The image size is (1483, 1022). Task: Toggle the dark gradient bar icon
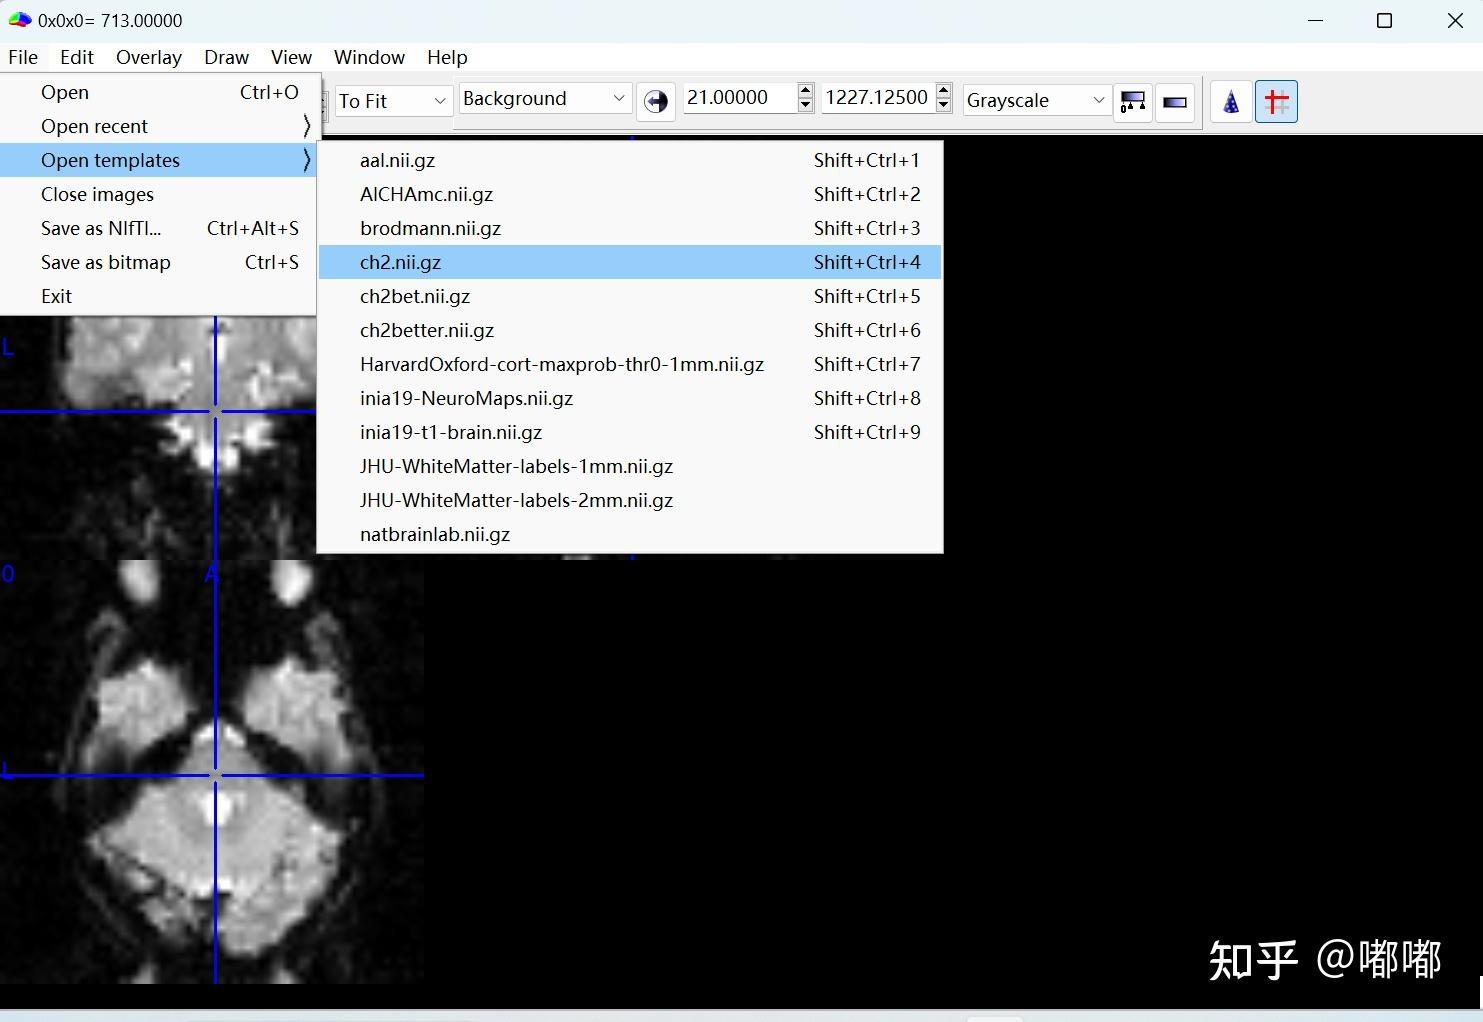click(x=1175, y=101)
